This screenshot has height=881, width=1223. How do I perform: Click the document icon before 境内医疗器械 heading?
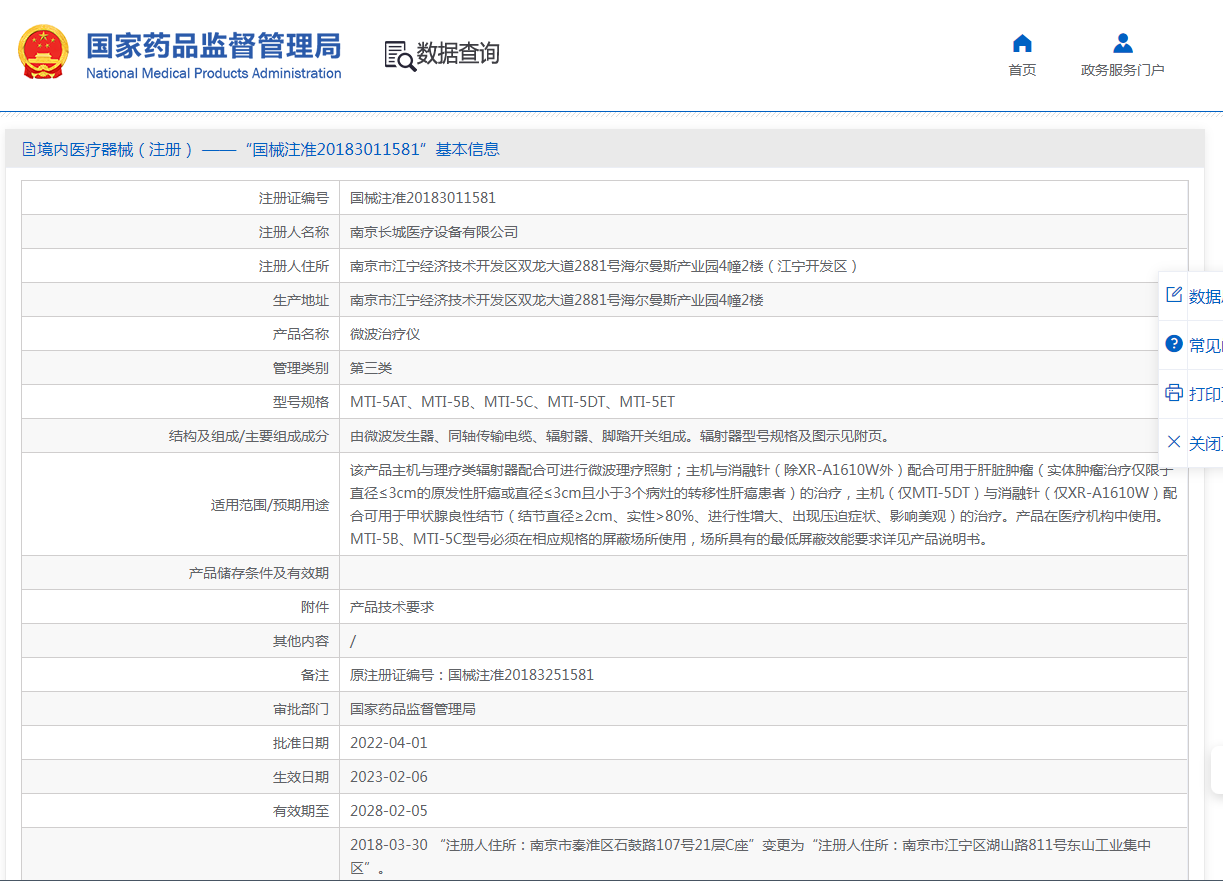(29, 149)
